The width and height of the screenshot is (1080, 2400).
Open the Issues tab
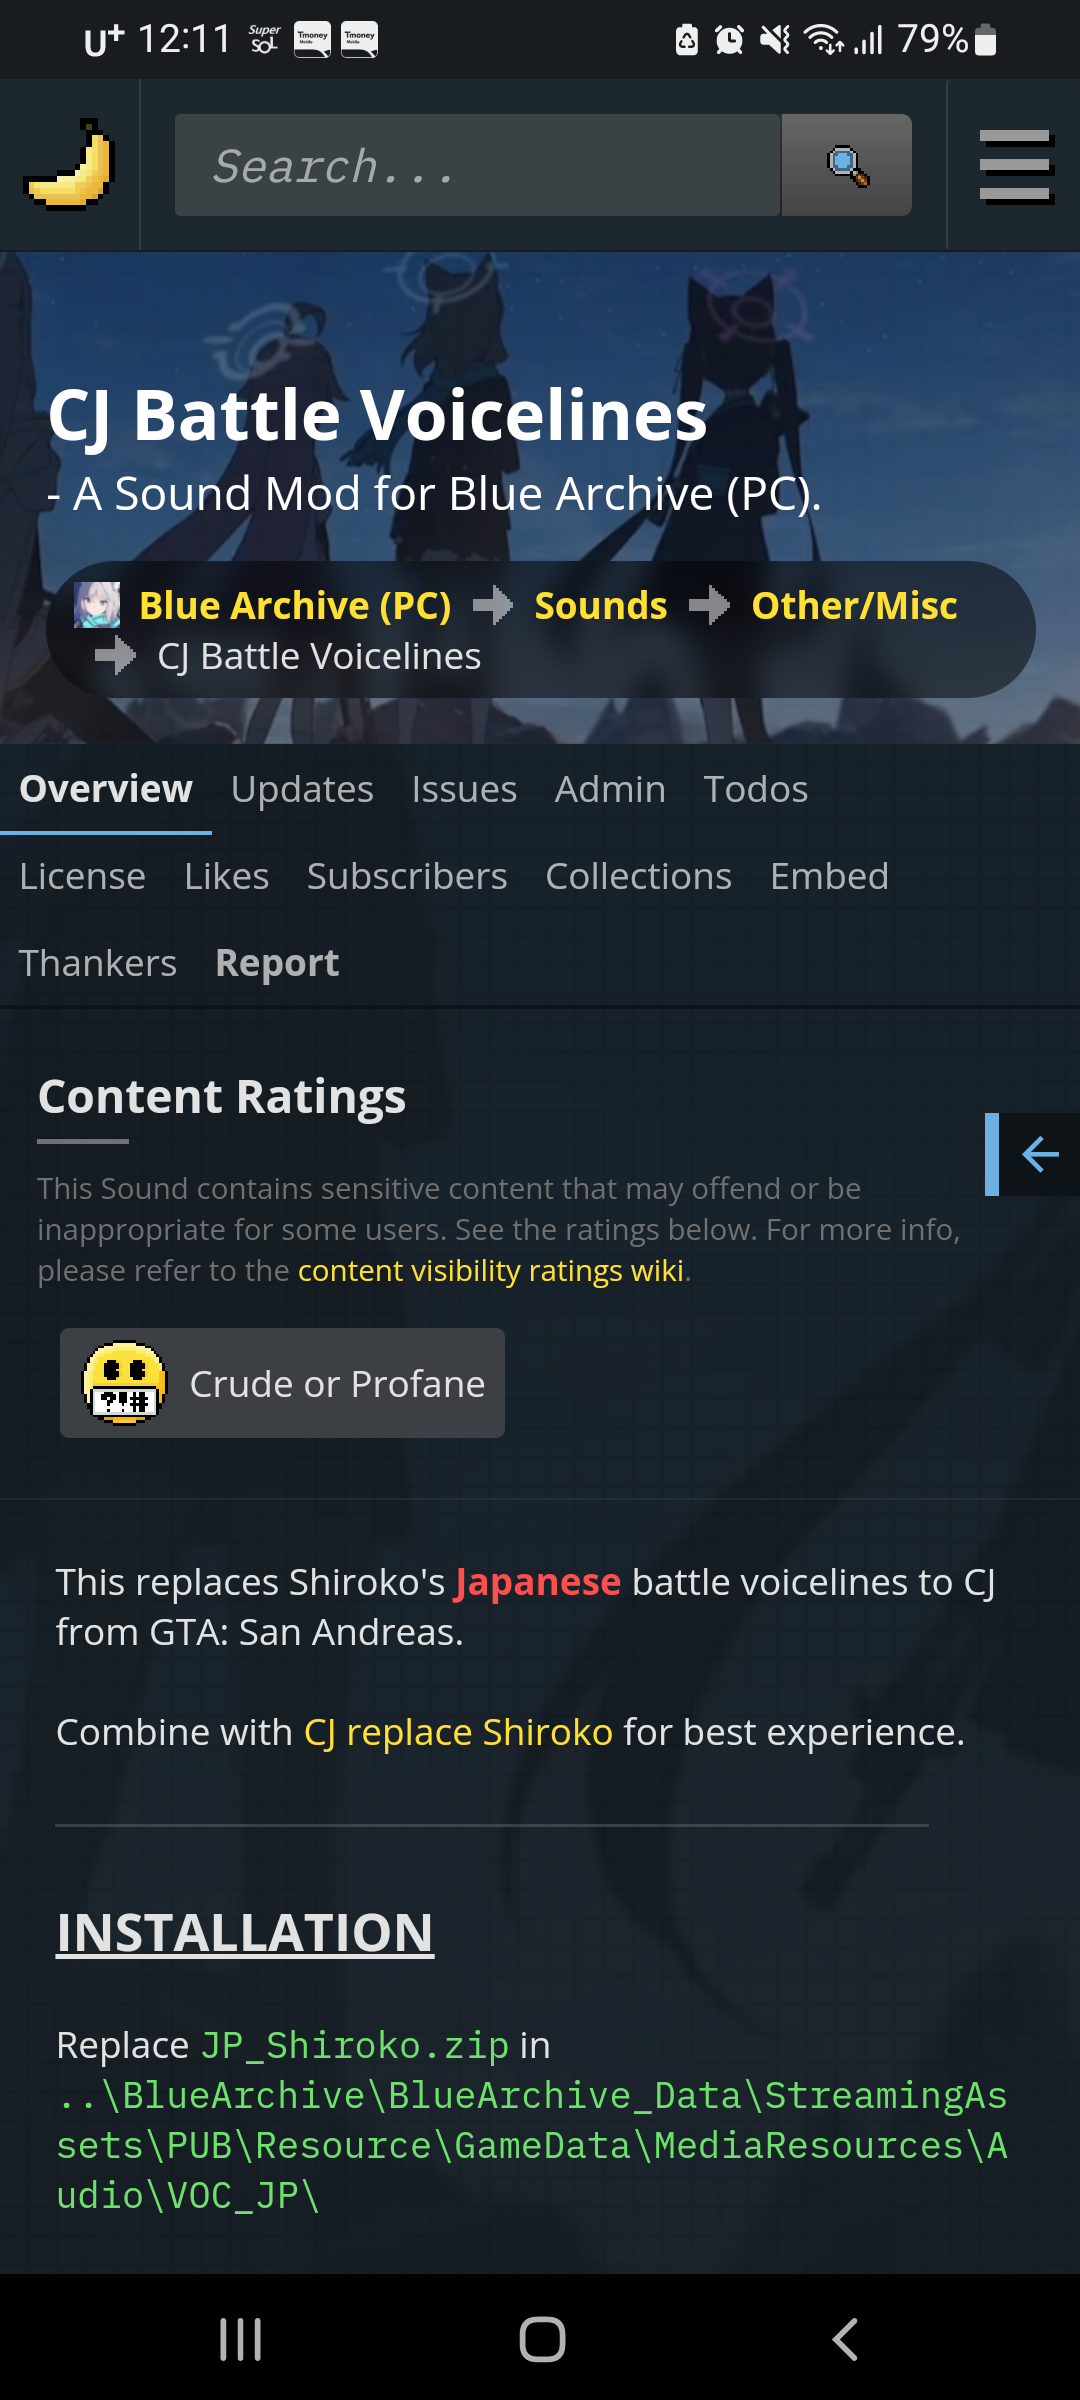tap(464, 789)
